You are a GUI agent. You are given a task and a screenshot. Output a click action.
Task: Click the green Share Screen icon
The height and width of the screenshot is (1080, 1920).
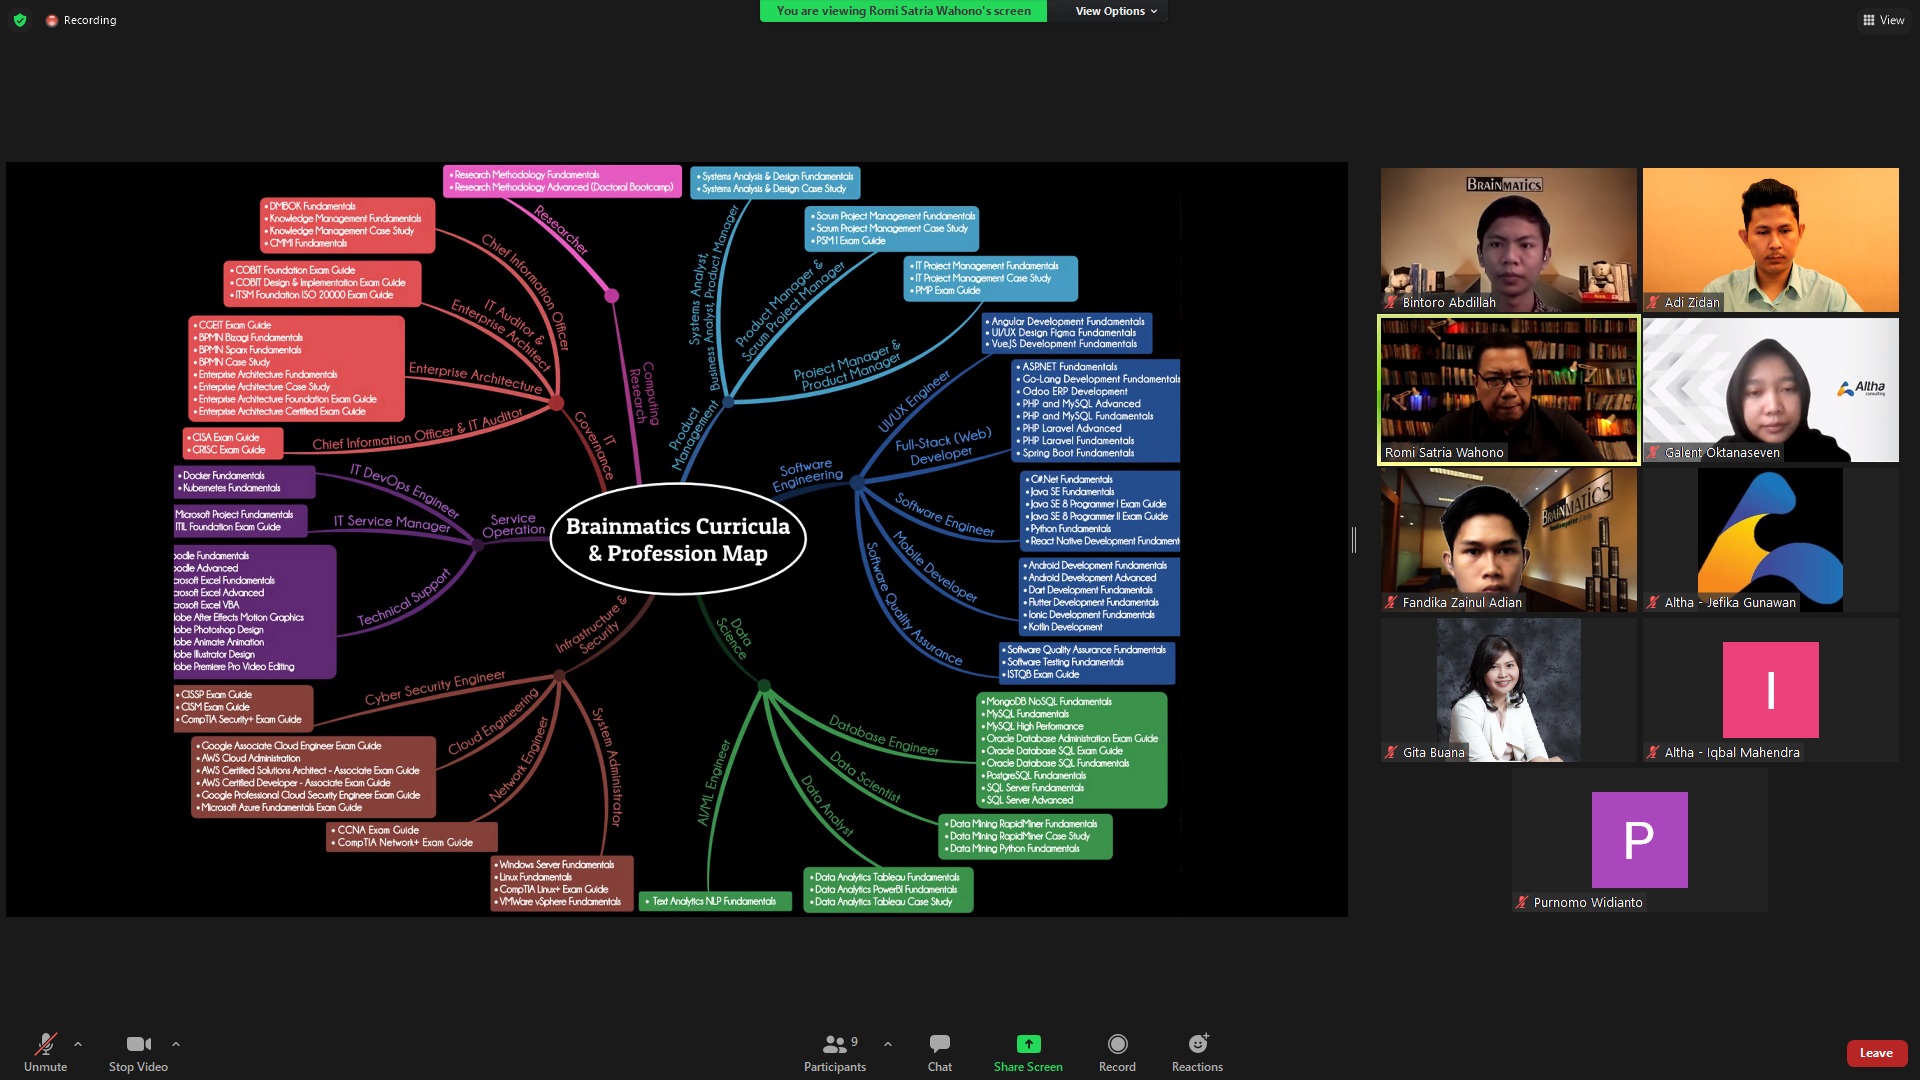coord(1028,1045)
